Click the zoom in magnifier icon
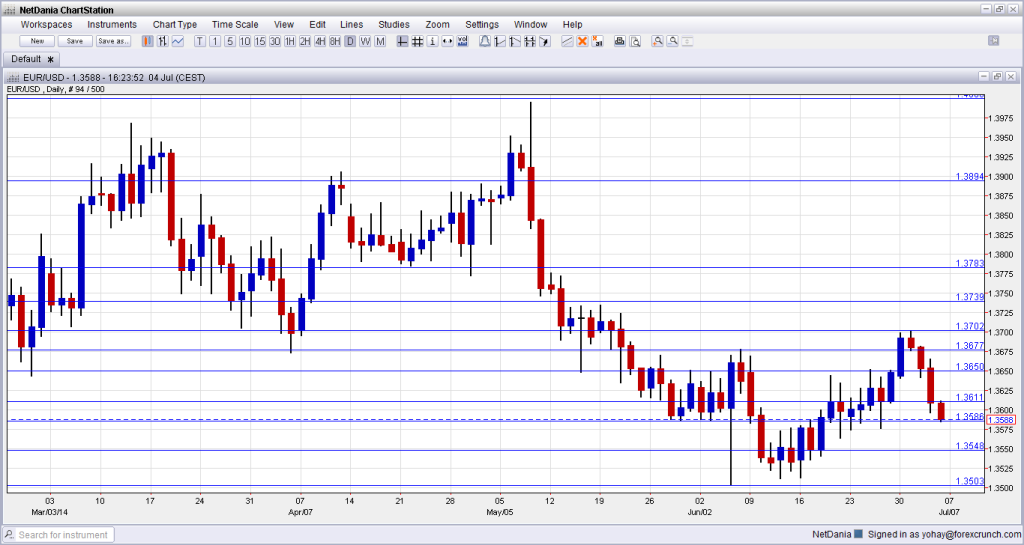The image size is (1024, 545). click(x=658, y=41)
